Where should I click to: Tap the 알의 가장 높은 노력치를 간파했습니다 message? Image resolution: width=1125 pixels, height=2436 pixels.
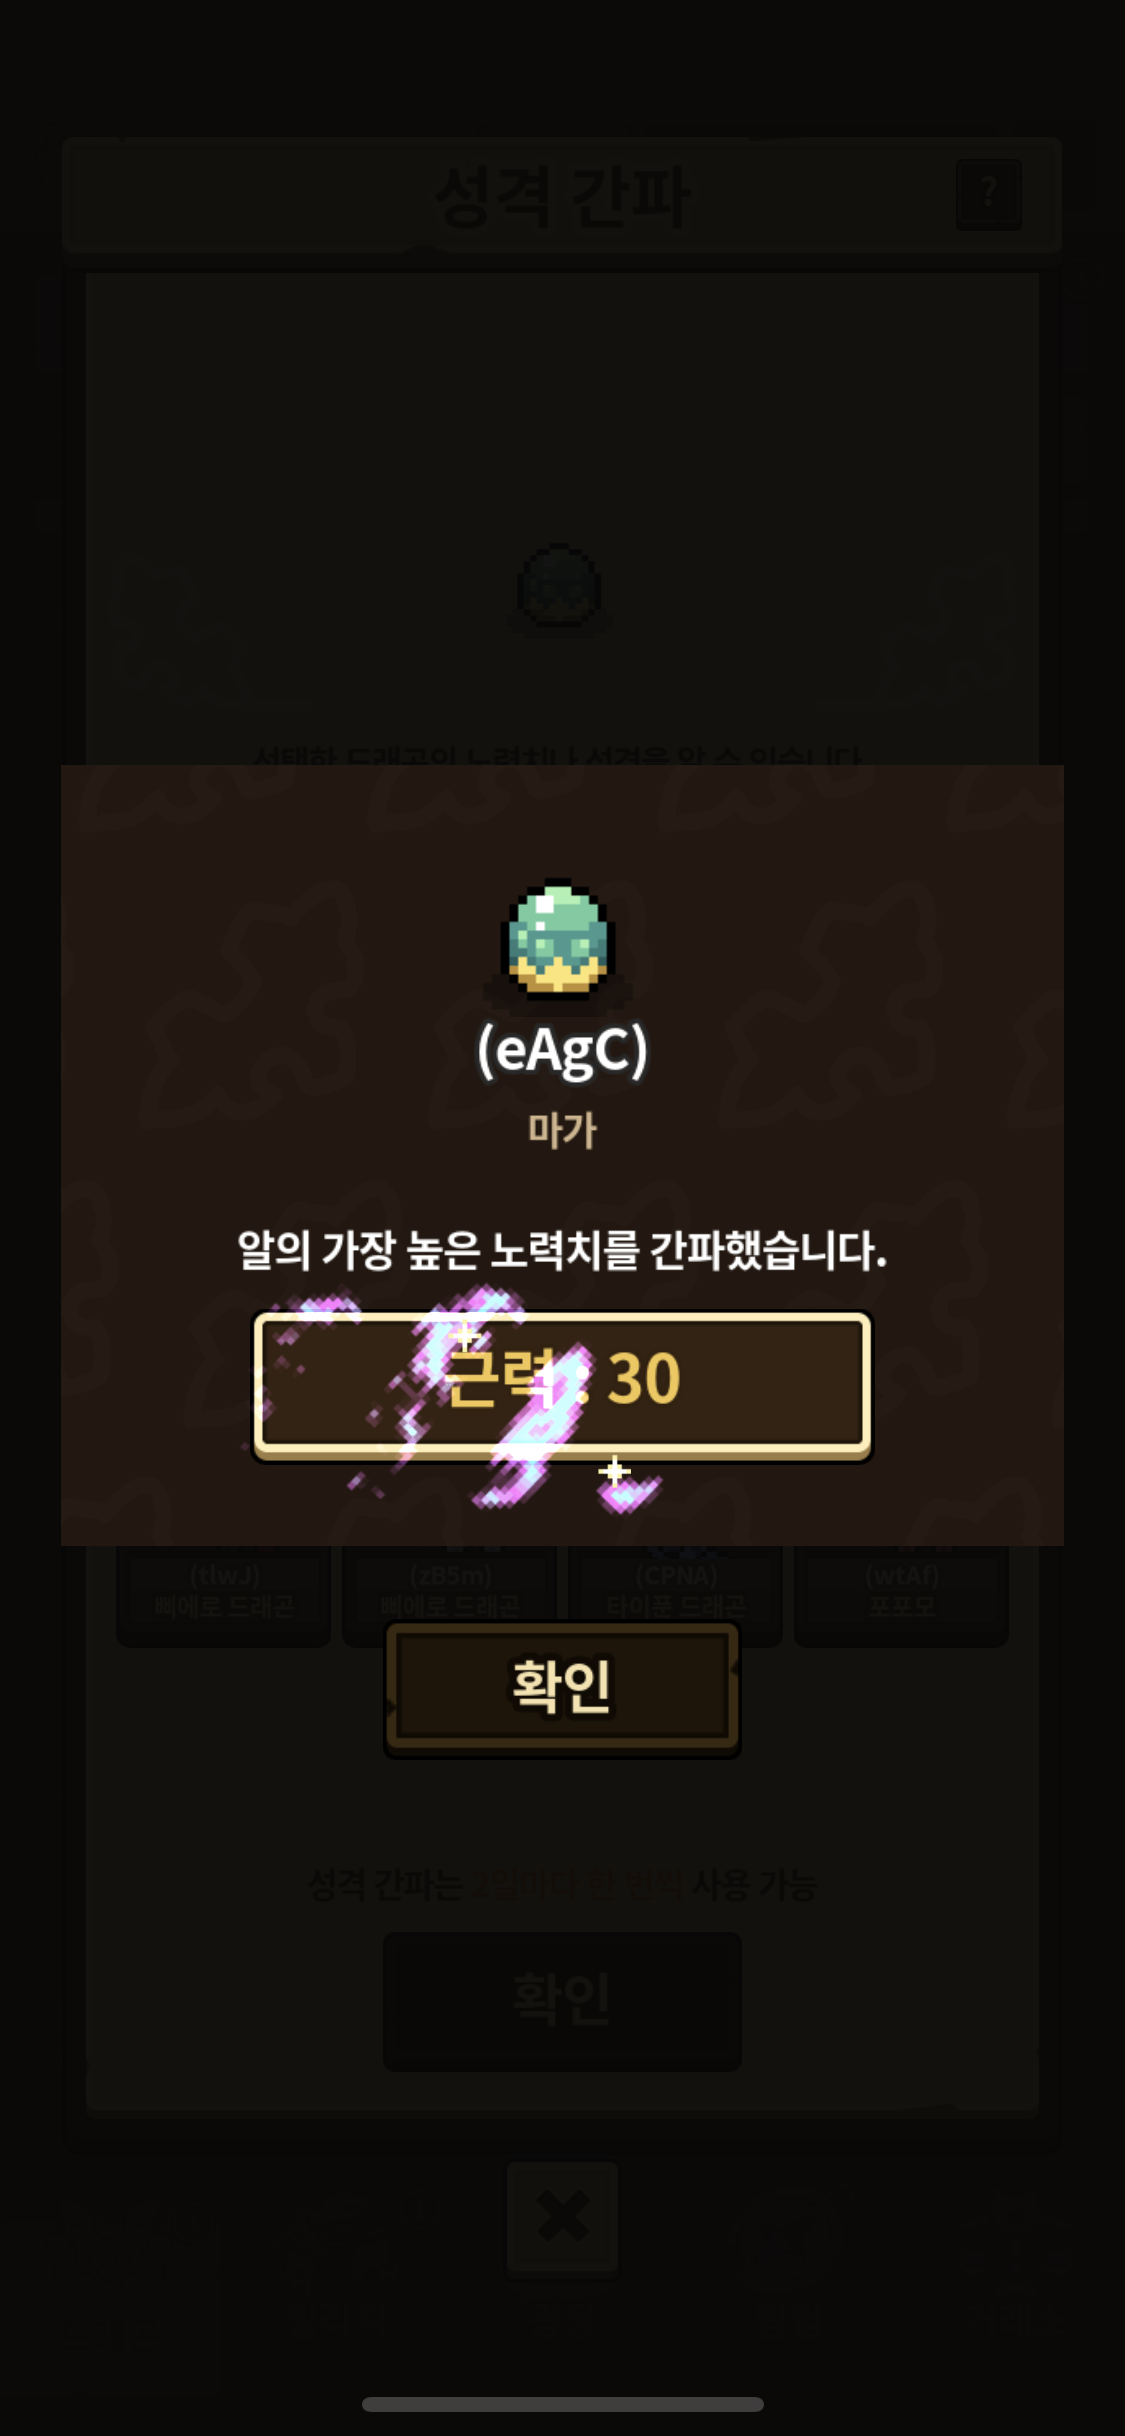click(x=562, y=1250)
